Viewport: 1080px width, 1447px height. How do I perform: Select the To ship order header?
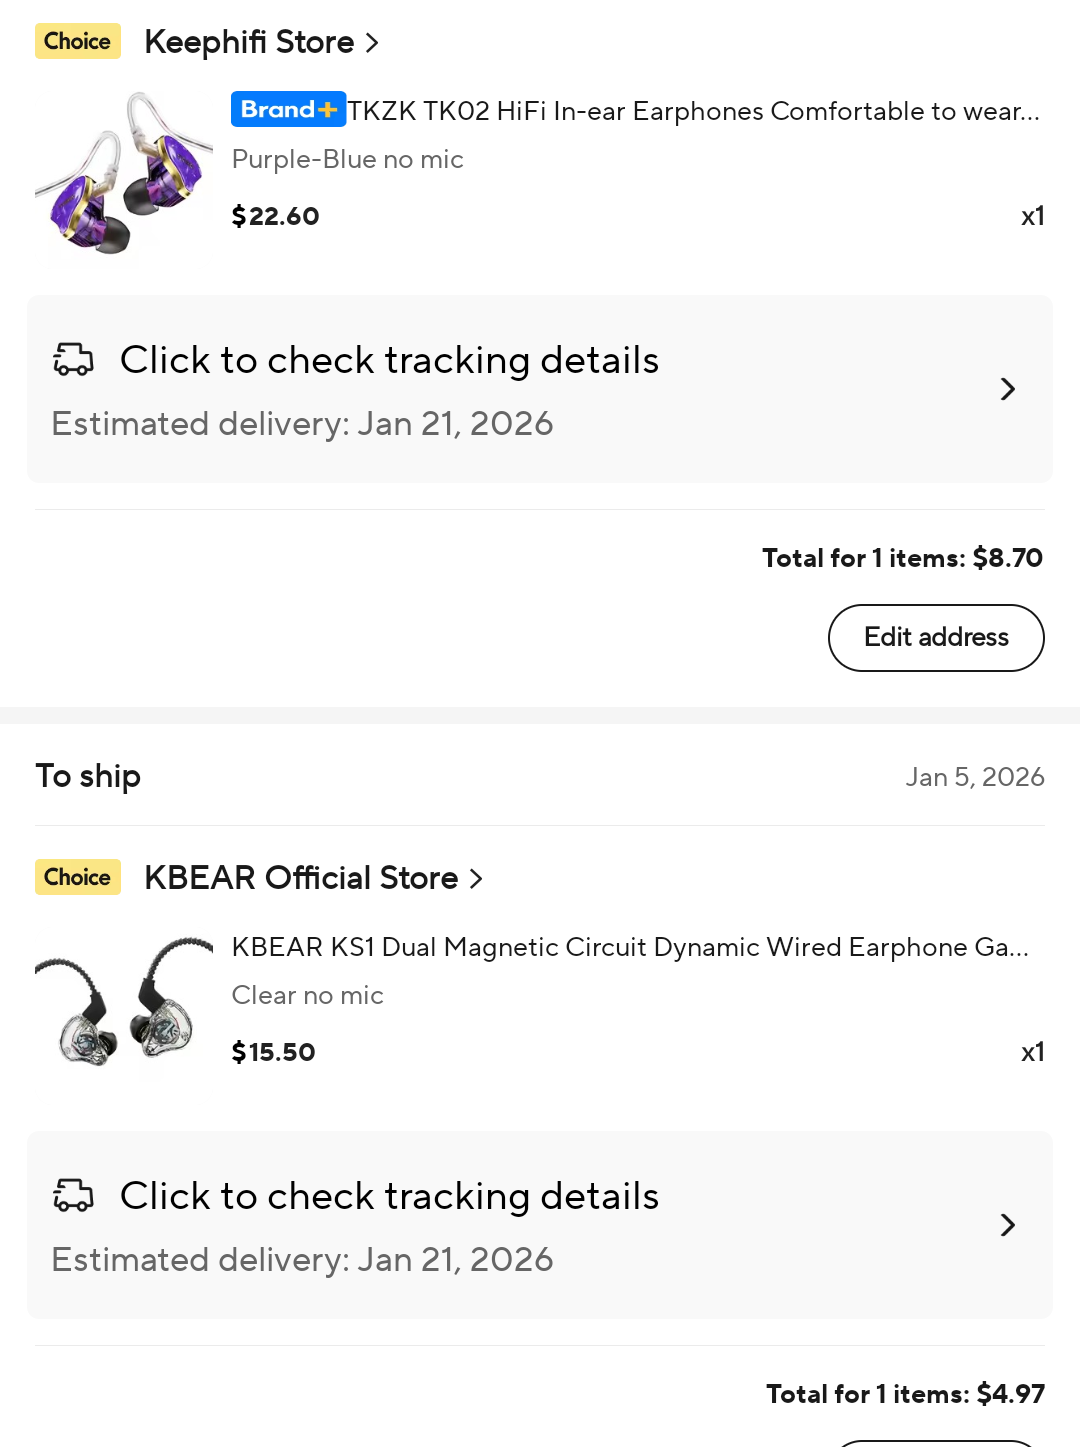coord(88,776)
